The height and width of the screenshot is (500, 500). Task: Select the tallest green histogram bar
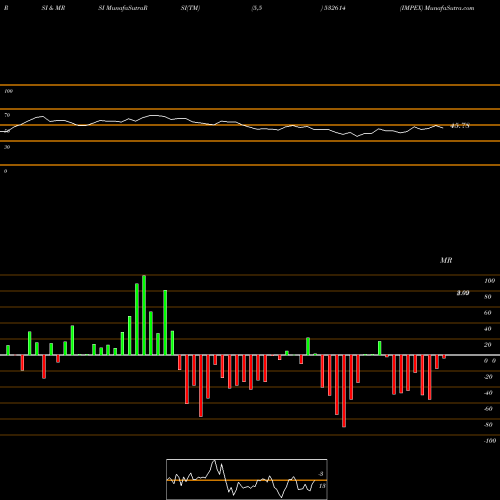pos(144,315)
